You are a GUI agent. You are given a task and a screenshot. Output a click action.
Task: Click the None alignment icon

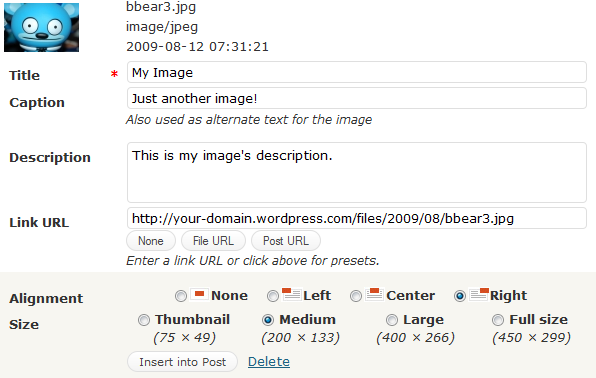point(199,295)
